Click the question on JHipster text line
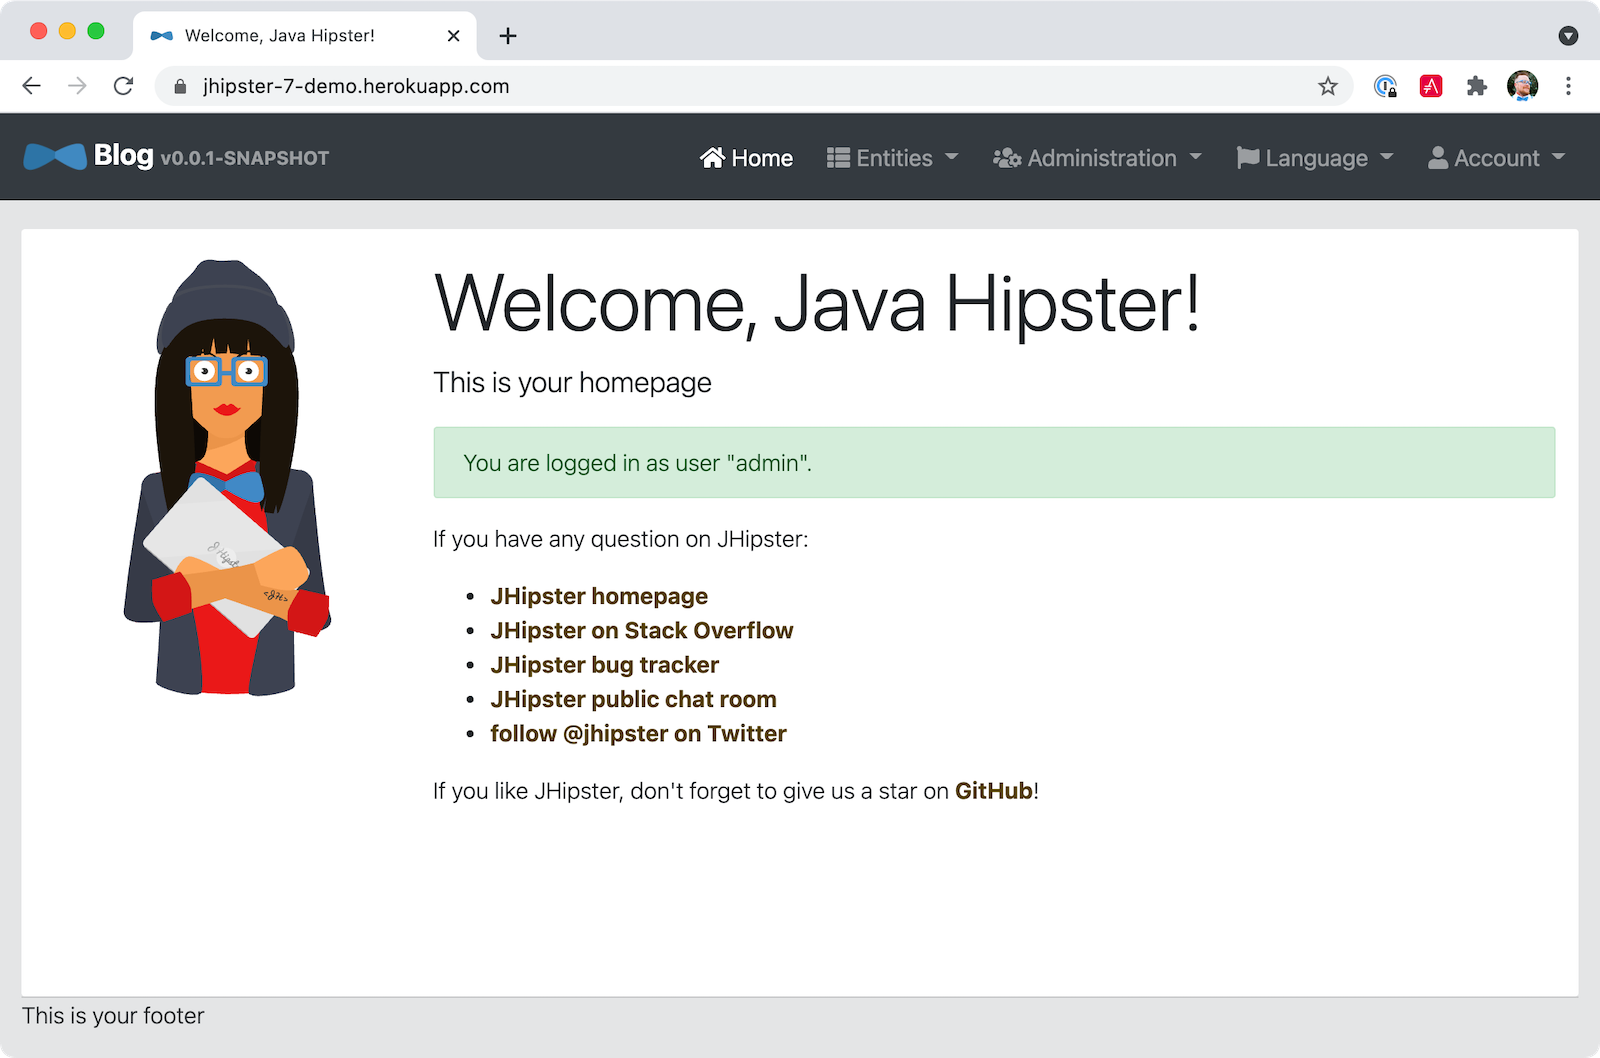 click(620, 539)
